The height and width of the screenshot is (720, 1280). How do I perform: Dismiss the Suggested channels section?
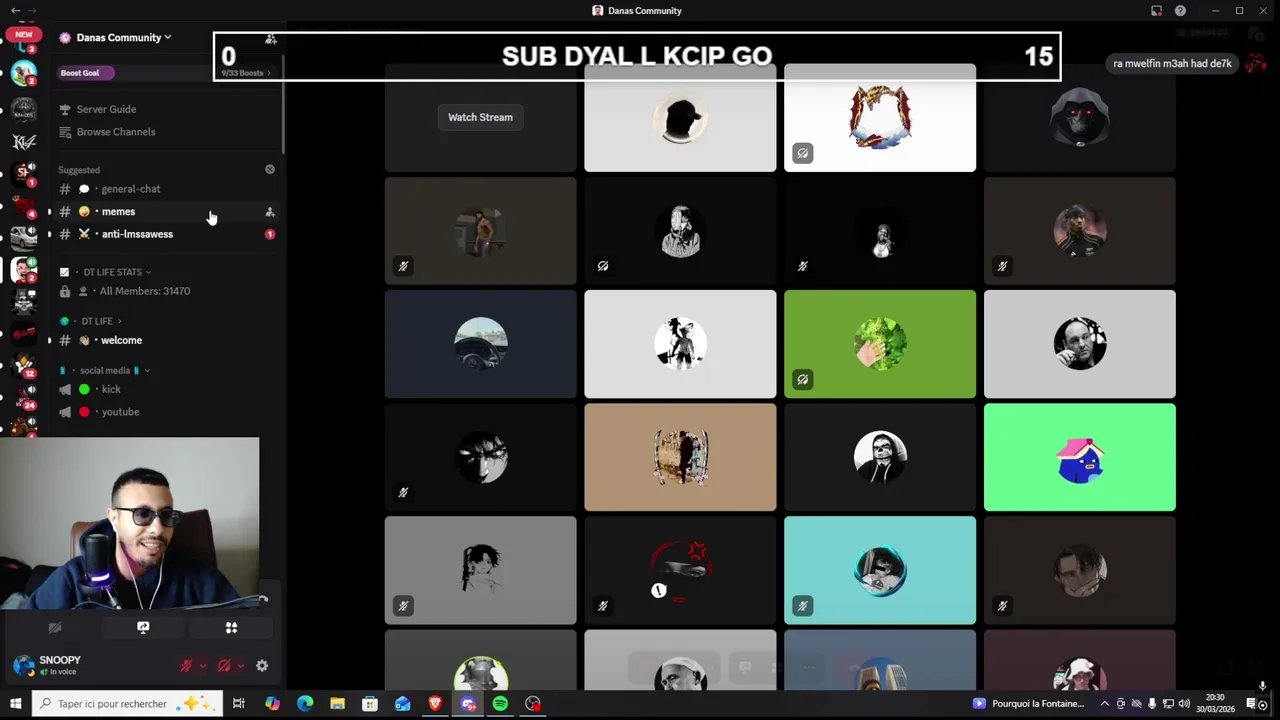(270, 170)
